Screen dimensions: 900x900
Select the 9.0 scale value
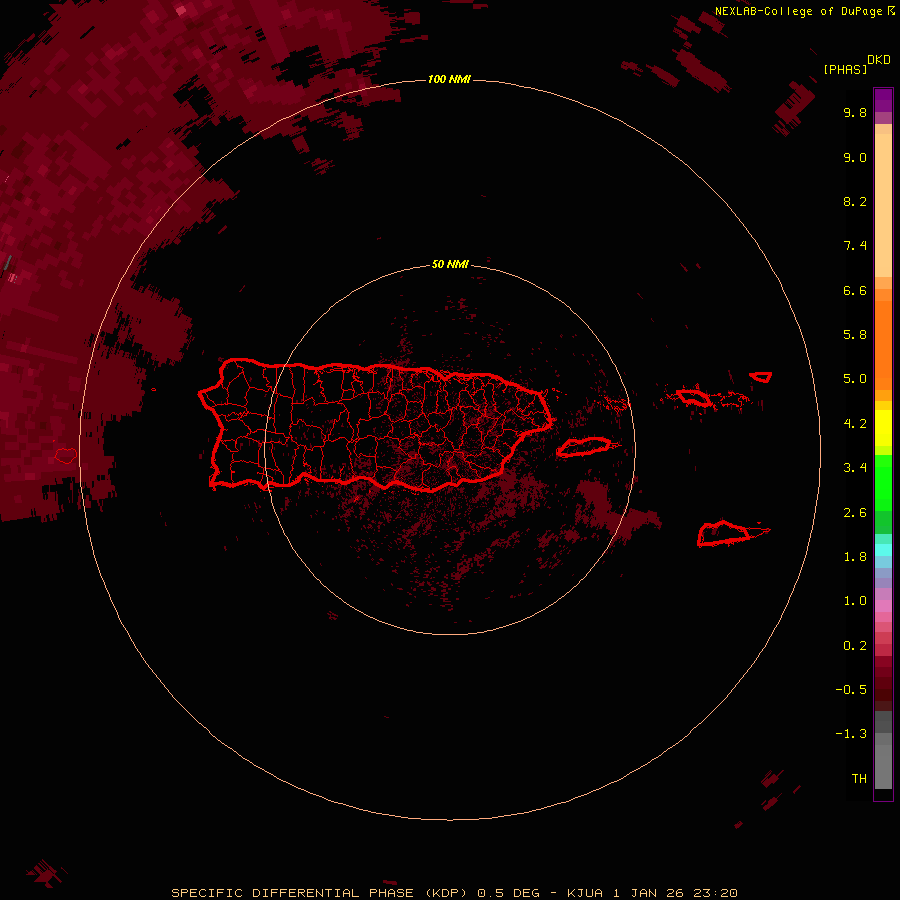coord(855,157)
